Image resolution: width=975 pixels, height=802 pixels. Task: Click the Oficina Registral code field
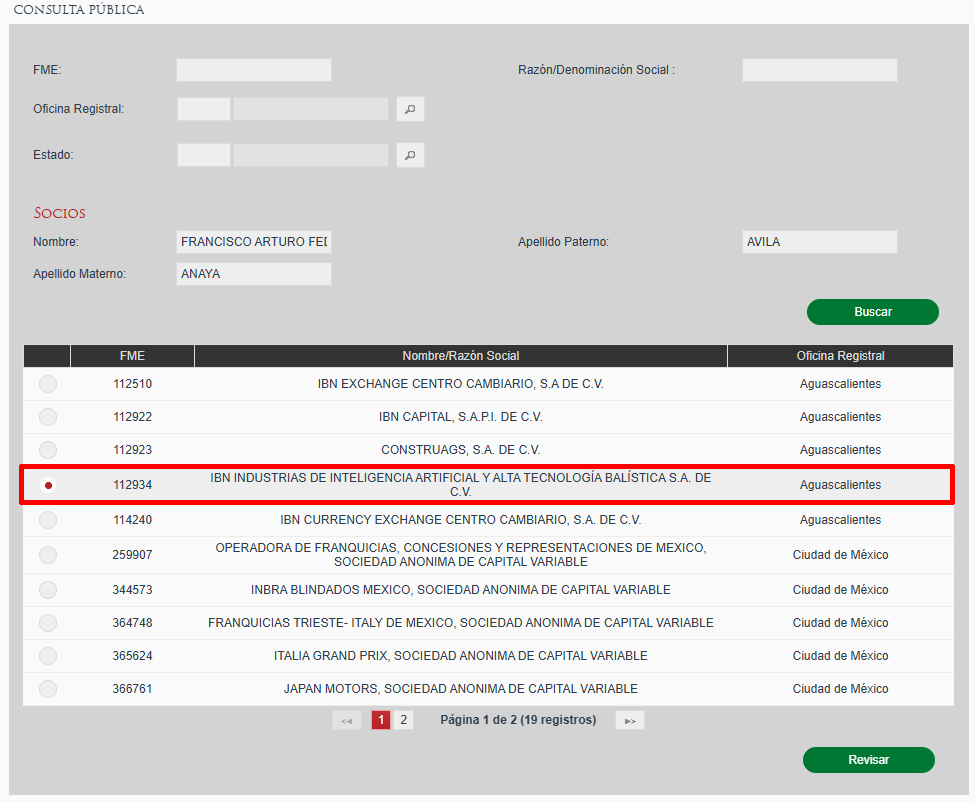pyautogui.click(x=204, y=109)
